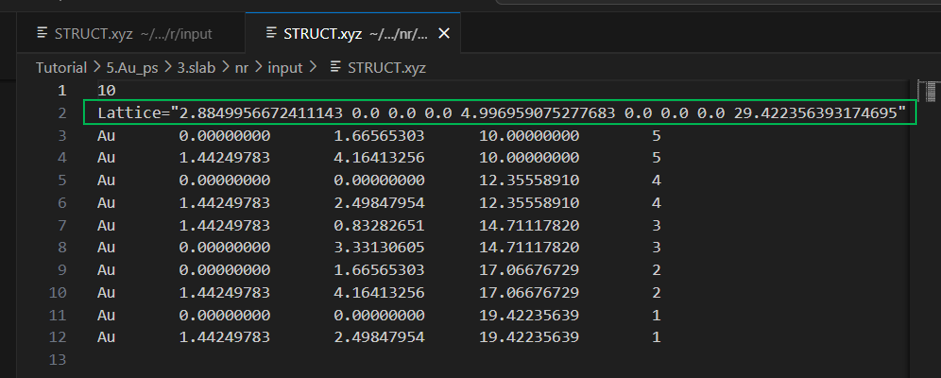
Task: Click the file icon in the breadcrumb
Action: coord(336,68)
